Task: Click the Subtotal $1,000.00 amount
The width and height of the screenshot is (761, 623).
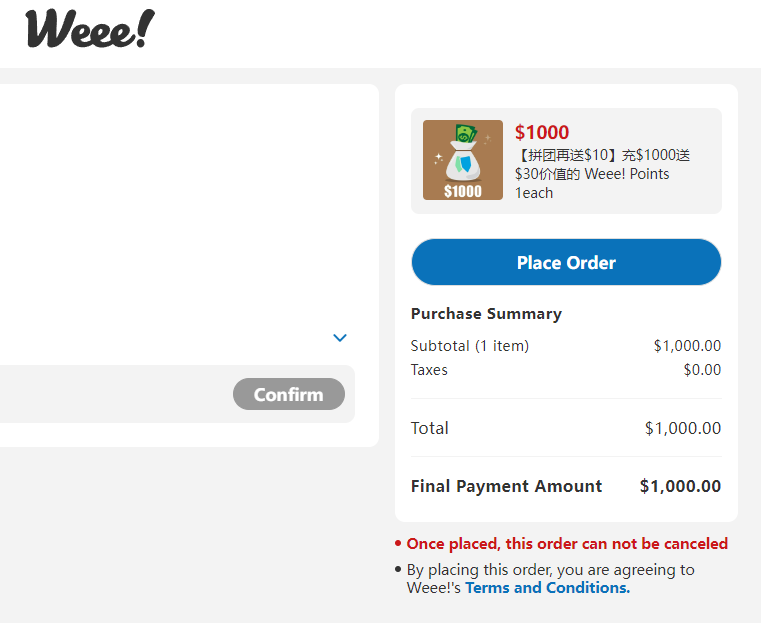Action: pyautogui.click(x=687, y=346)
